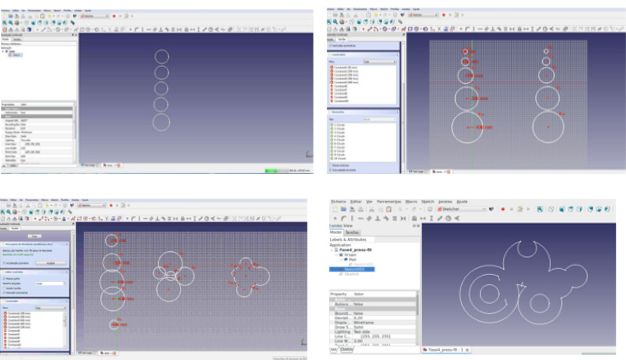Open Sketch menu in bottom-right window
Screen dimensions: 626x360
(x=428, y=202)
